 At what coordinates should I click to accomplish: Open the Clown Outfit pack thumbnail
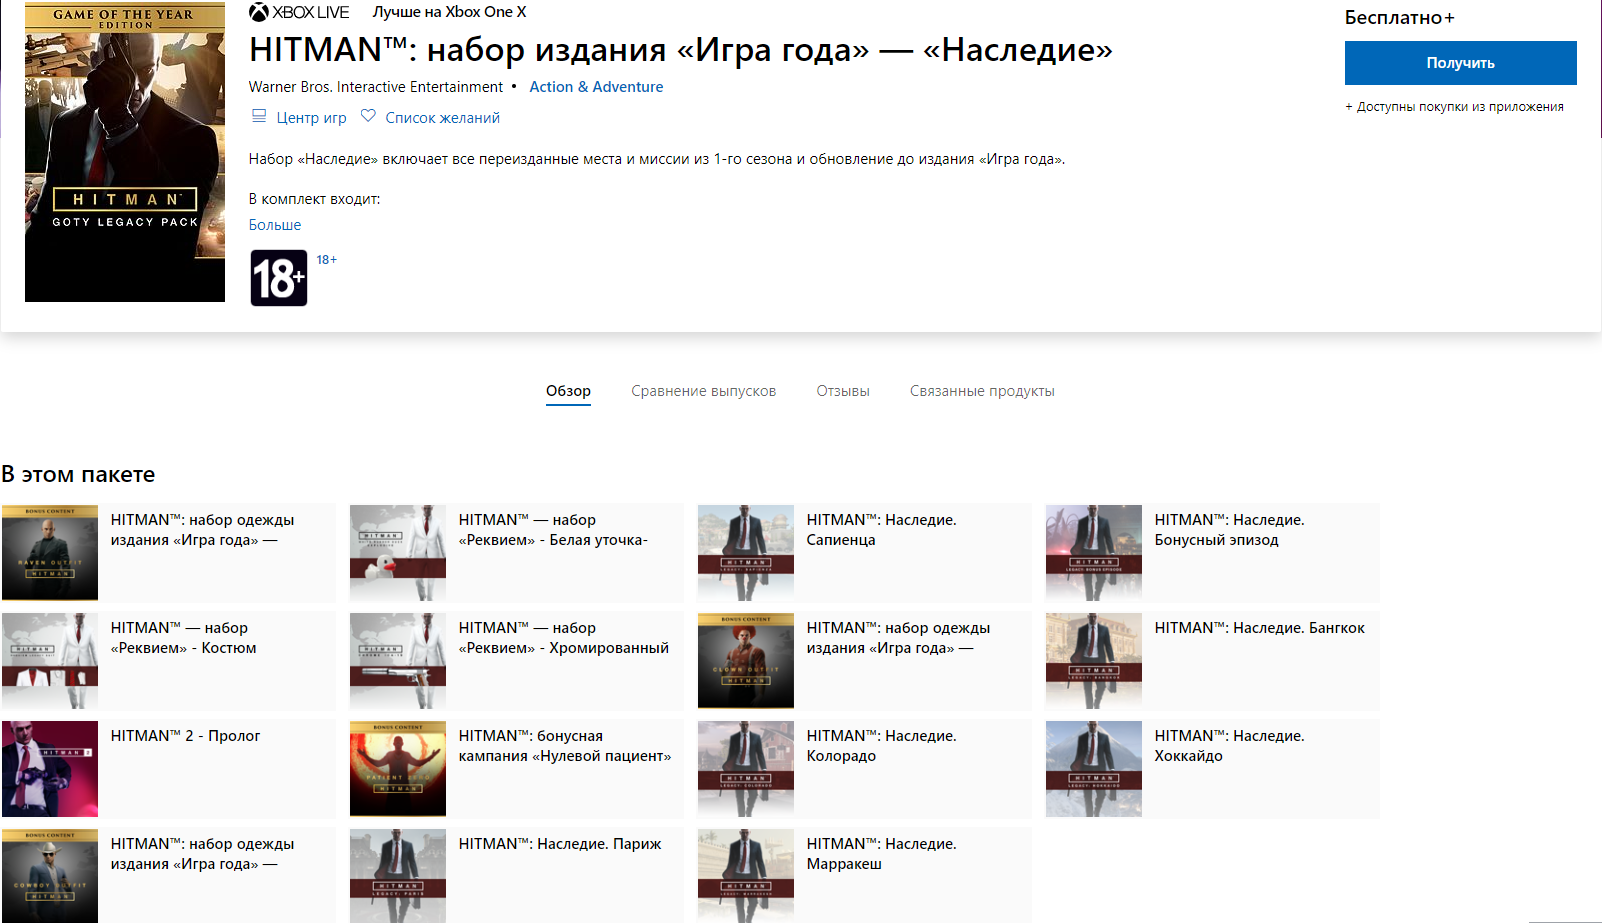(746, 661)
